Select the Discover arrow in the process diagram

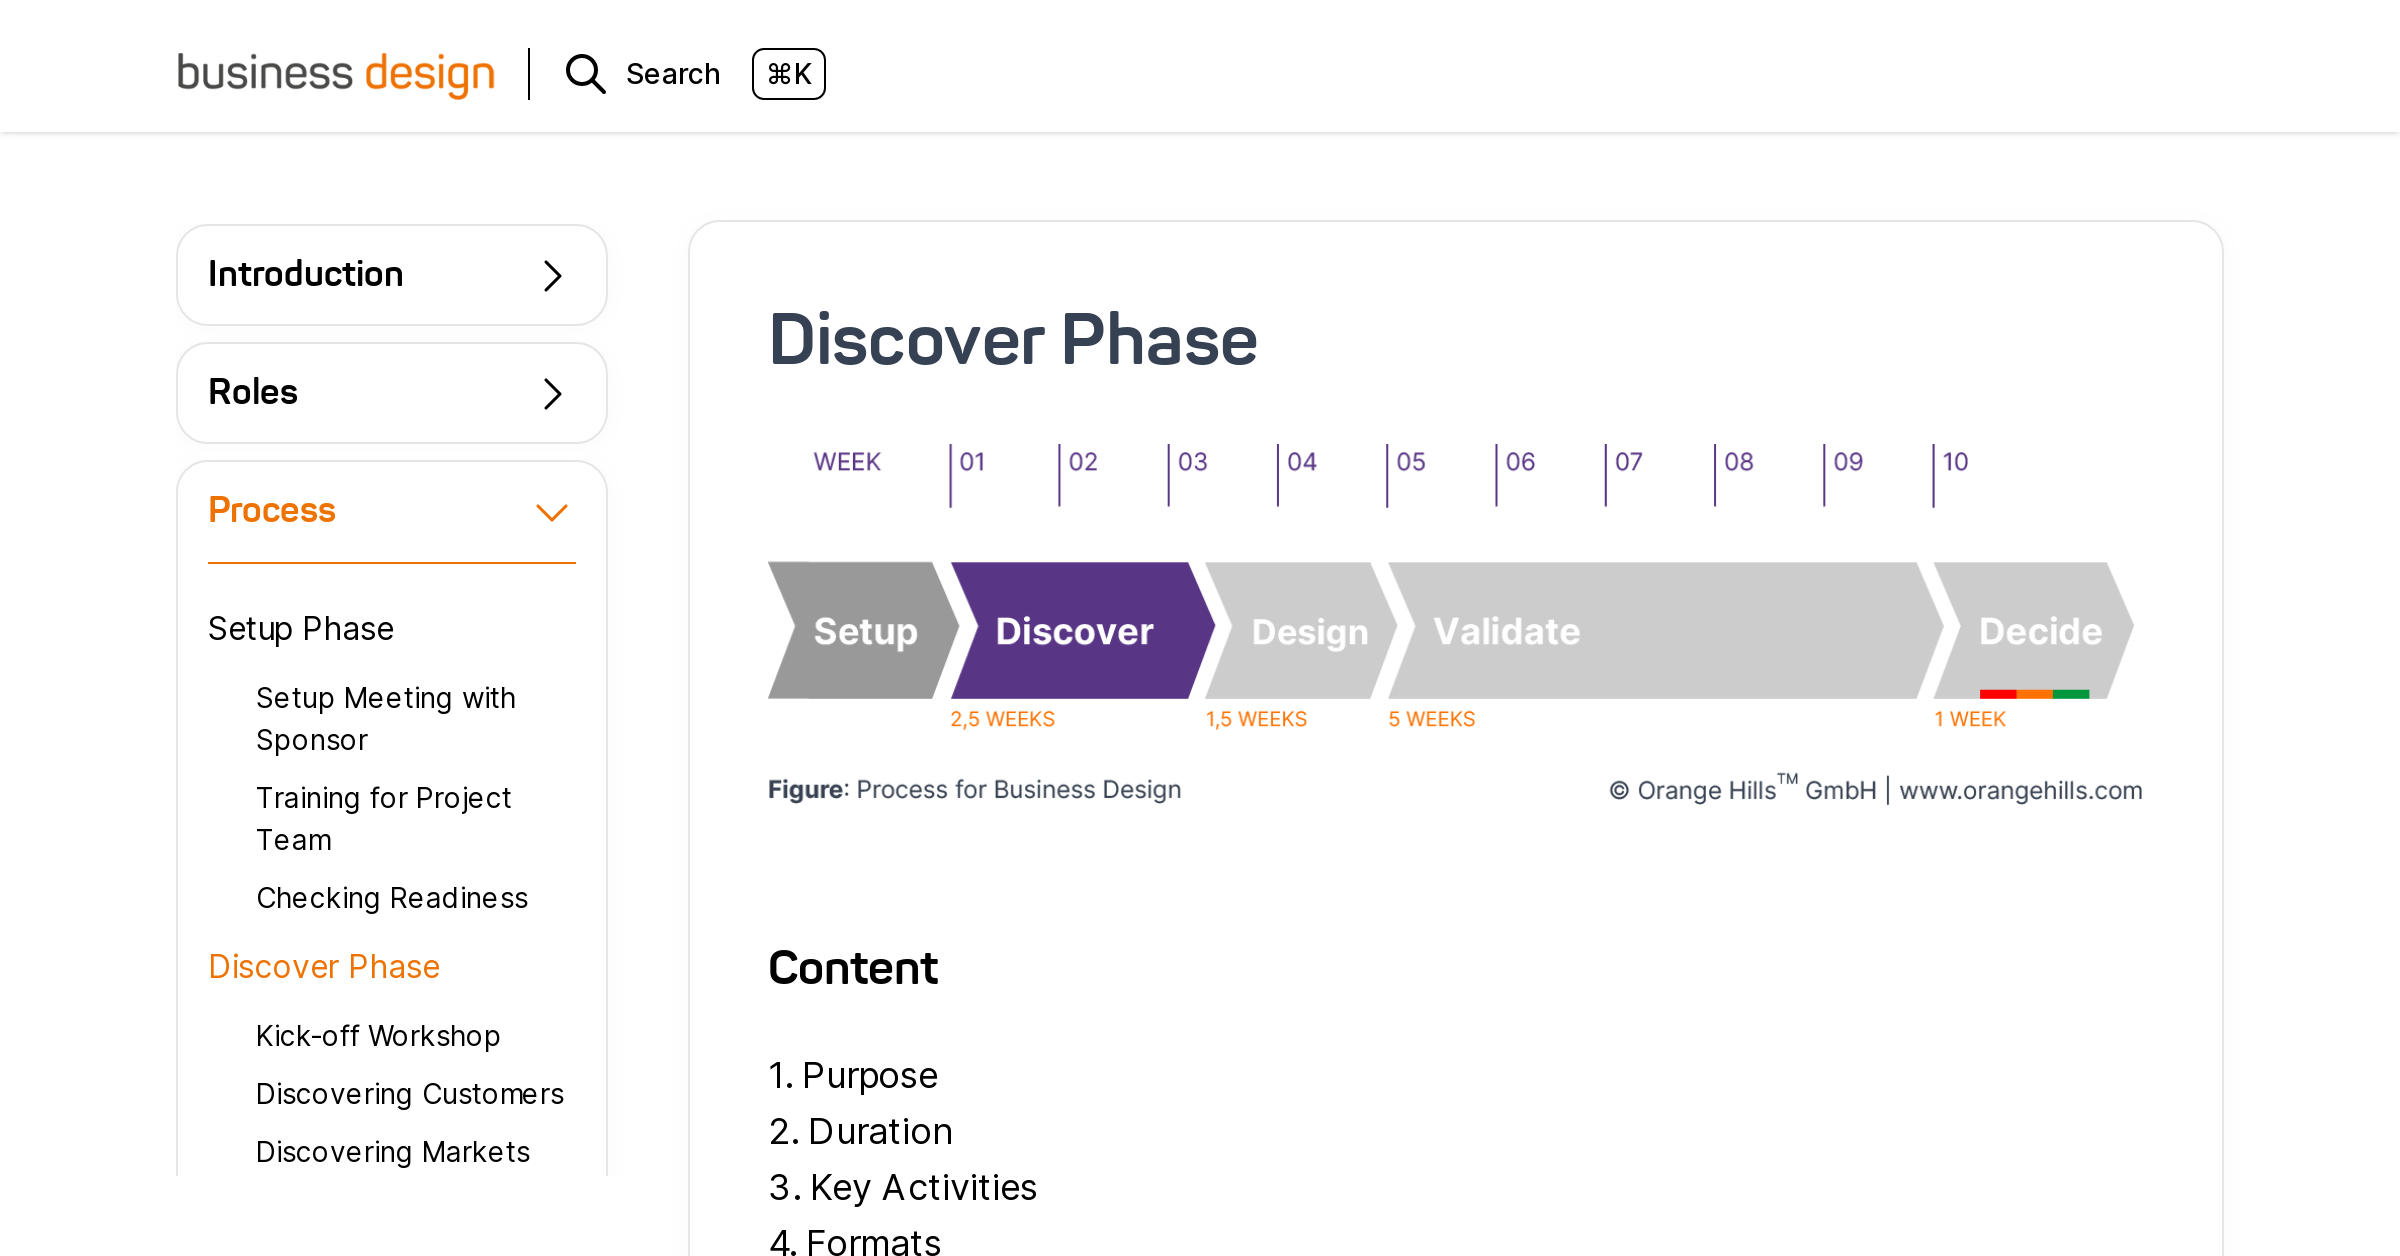coord(1074,630)
